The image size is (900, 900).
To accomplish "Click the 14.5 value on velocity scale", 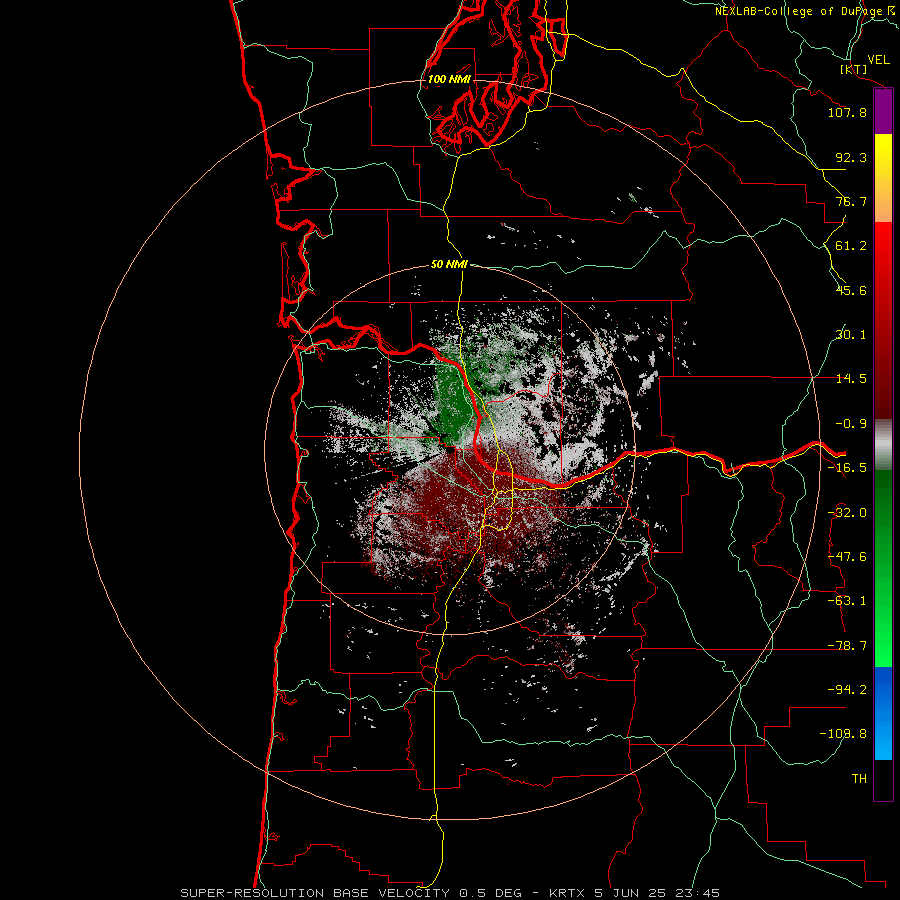I will coord(851,379).
